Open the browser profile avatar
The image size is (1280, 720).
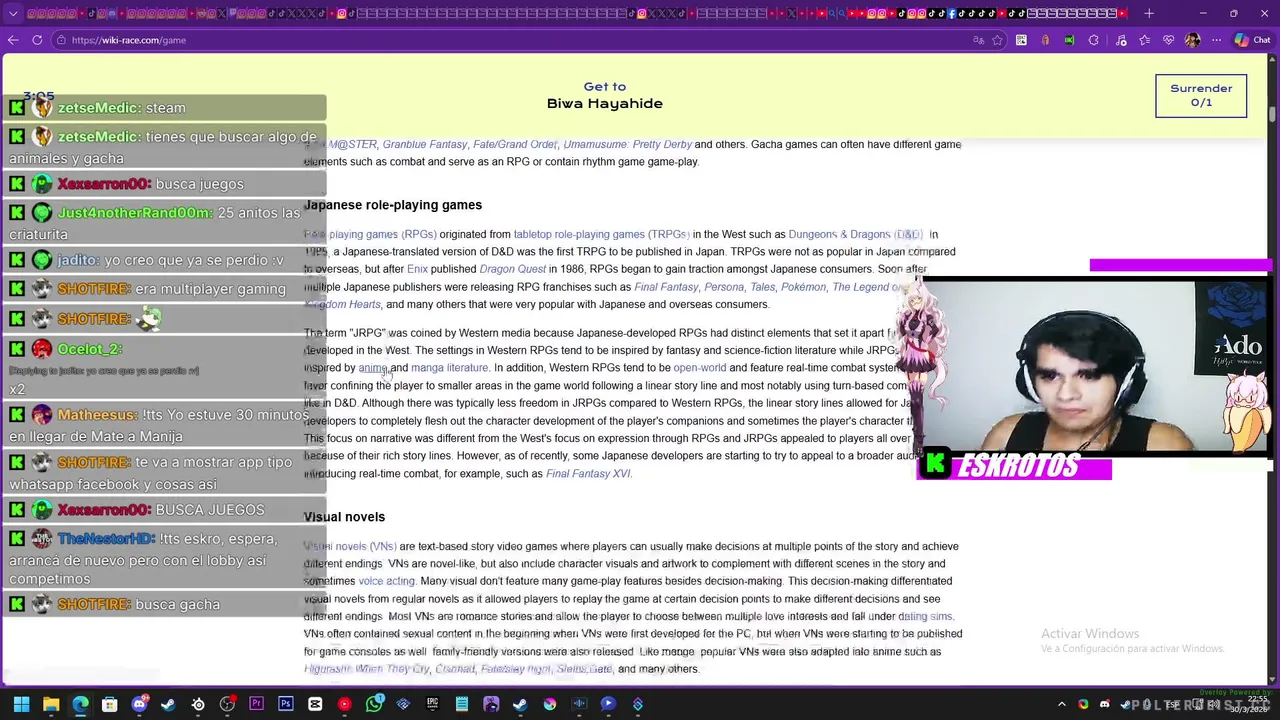1192,40
